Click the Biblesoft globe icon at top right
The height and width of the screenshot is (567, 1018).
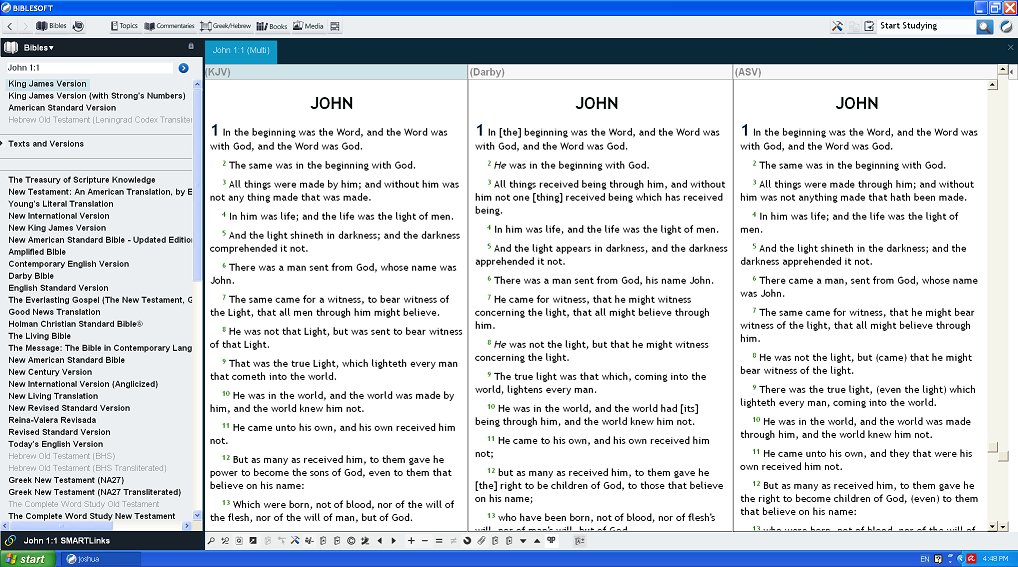point(1006,27)
